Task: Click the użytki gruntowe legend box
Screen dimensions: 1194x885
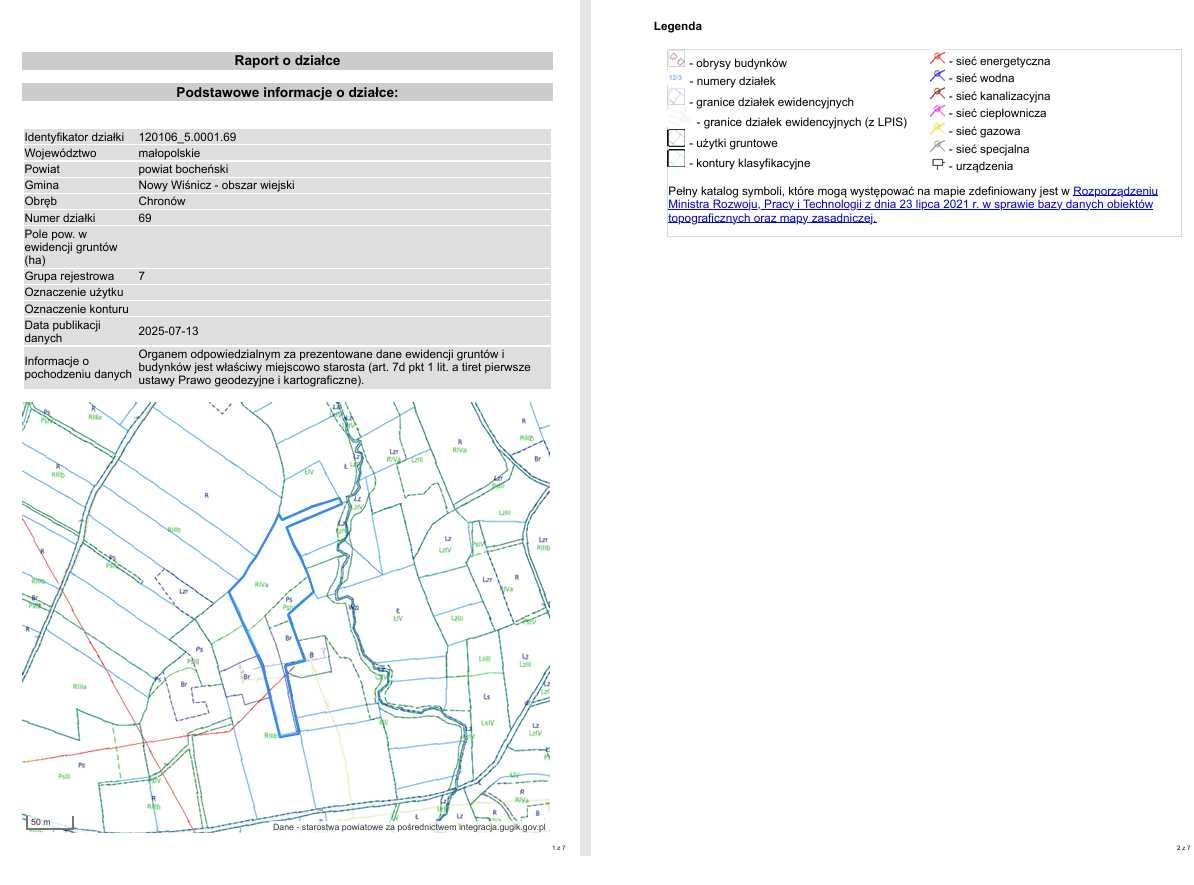Action: (676, 138)
